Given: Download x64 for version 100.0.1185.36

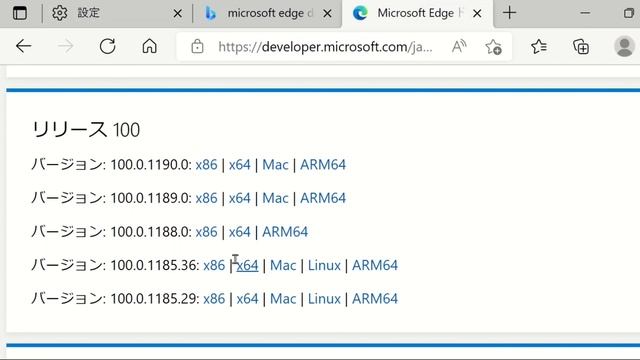Looking at the screenshot, I should [247, 265].
